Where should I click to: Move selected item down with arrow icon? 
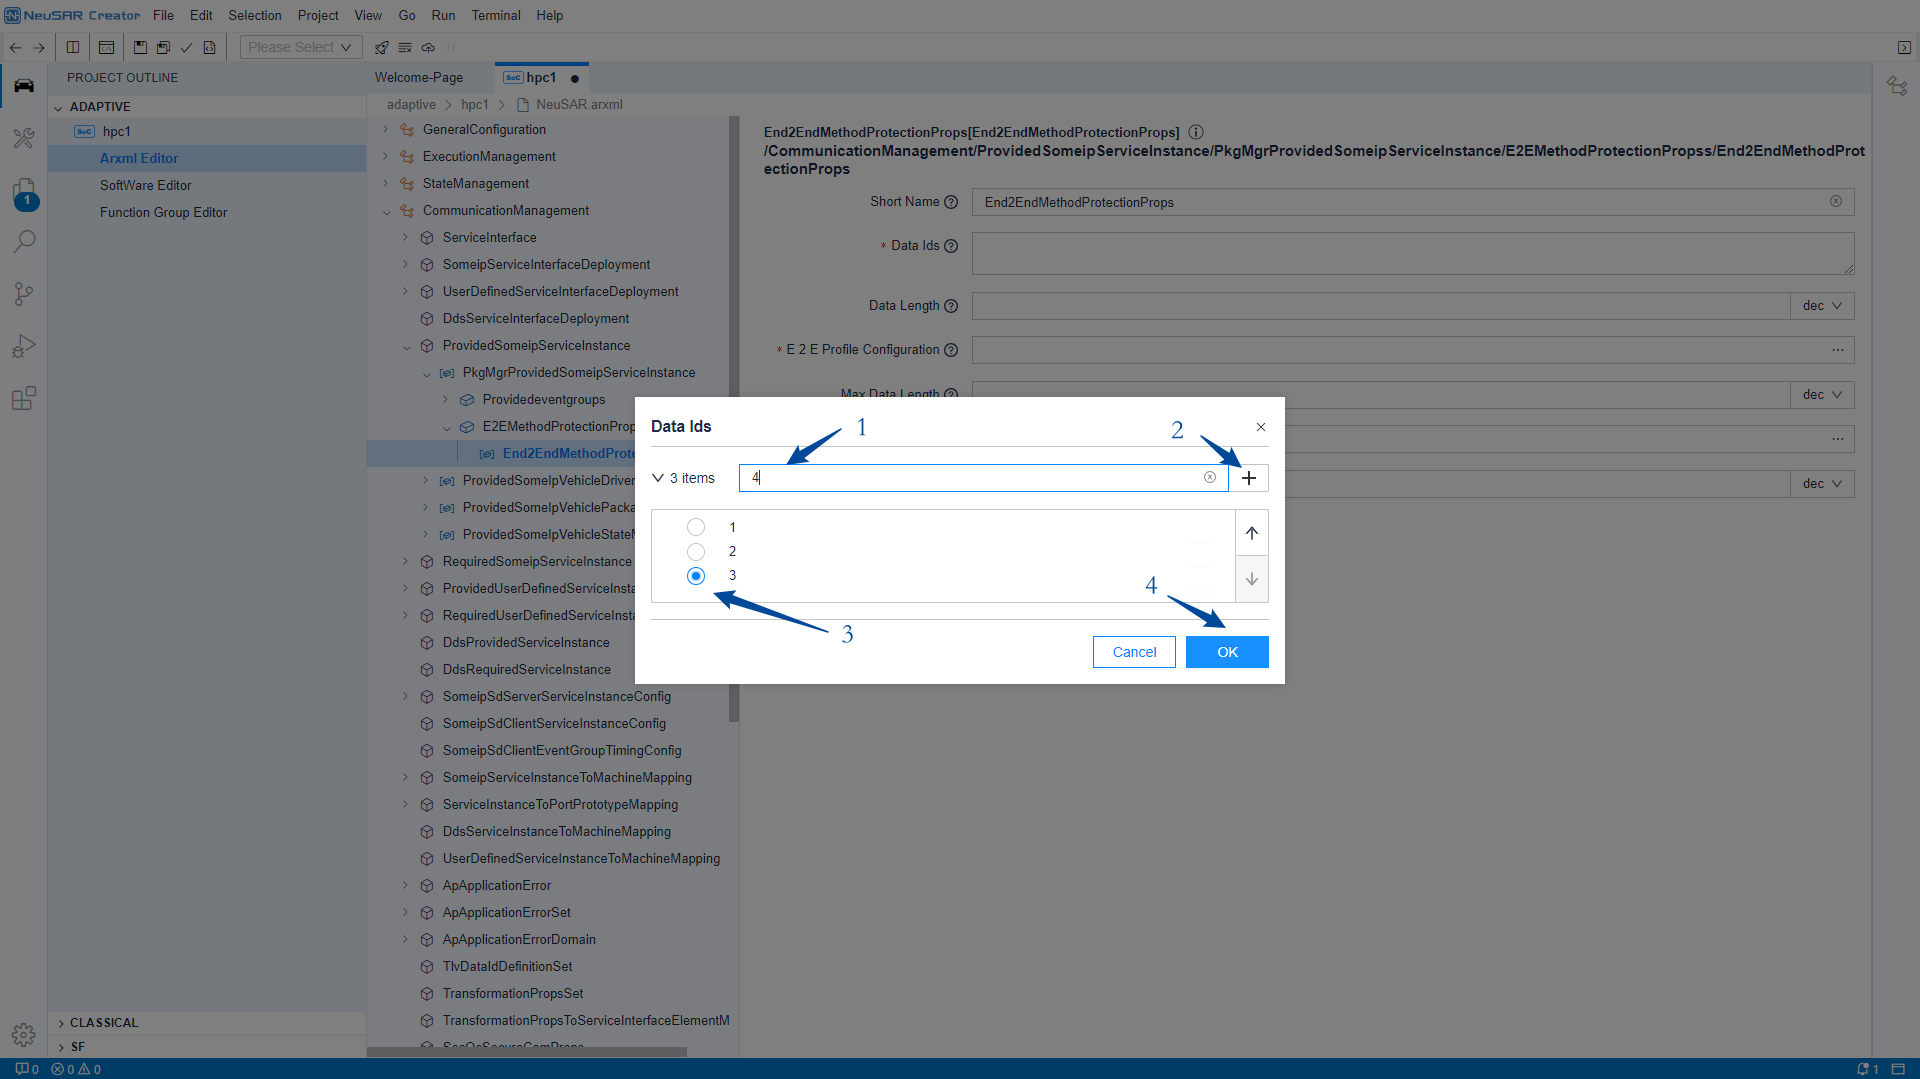coord(1251,579)
